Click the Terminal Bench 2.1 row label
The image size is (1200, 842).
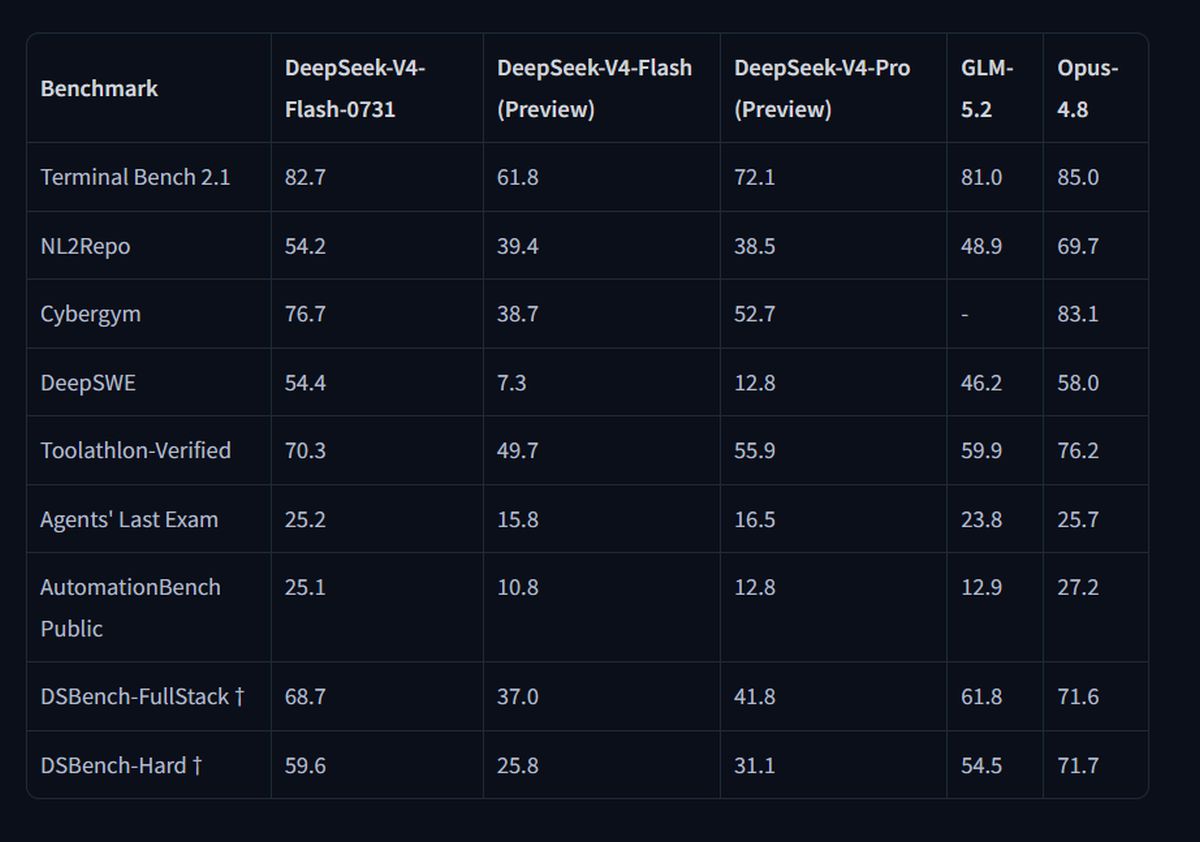click(135, 177)
